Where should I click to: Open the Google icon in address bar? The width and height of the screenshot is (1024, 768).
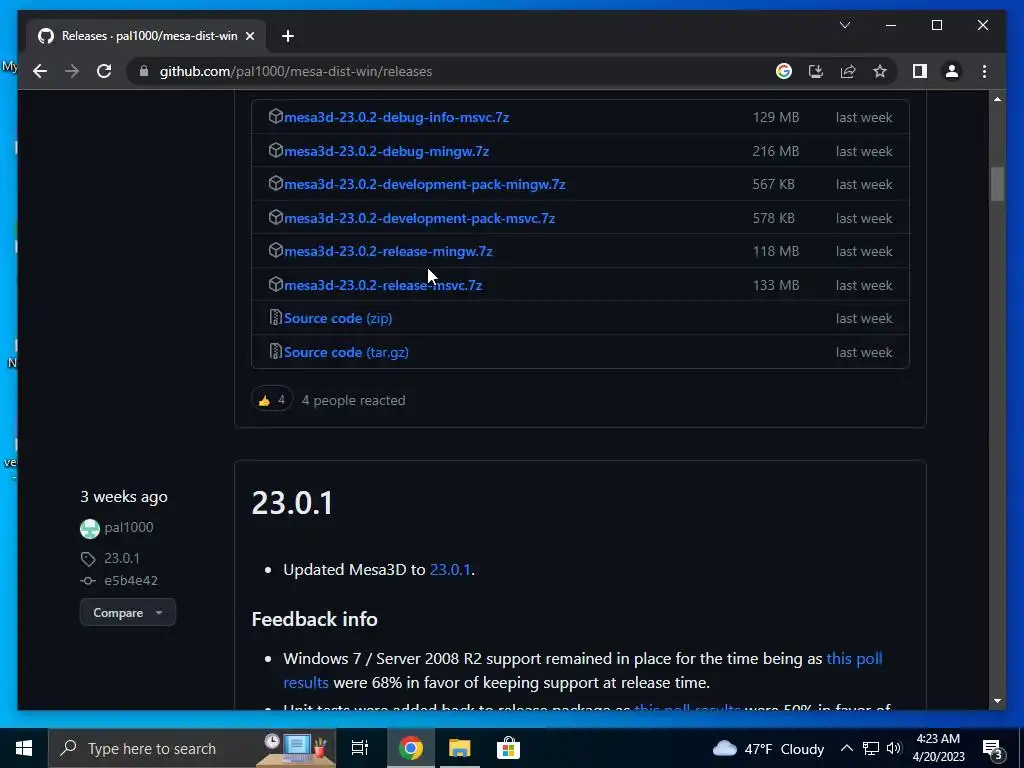(784, 71)
